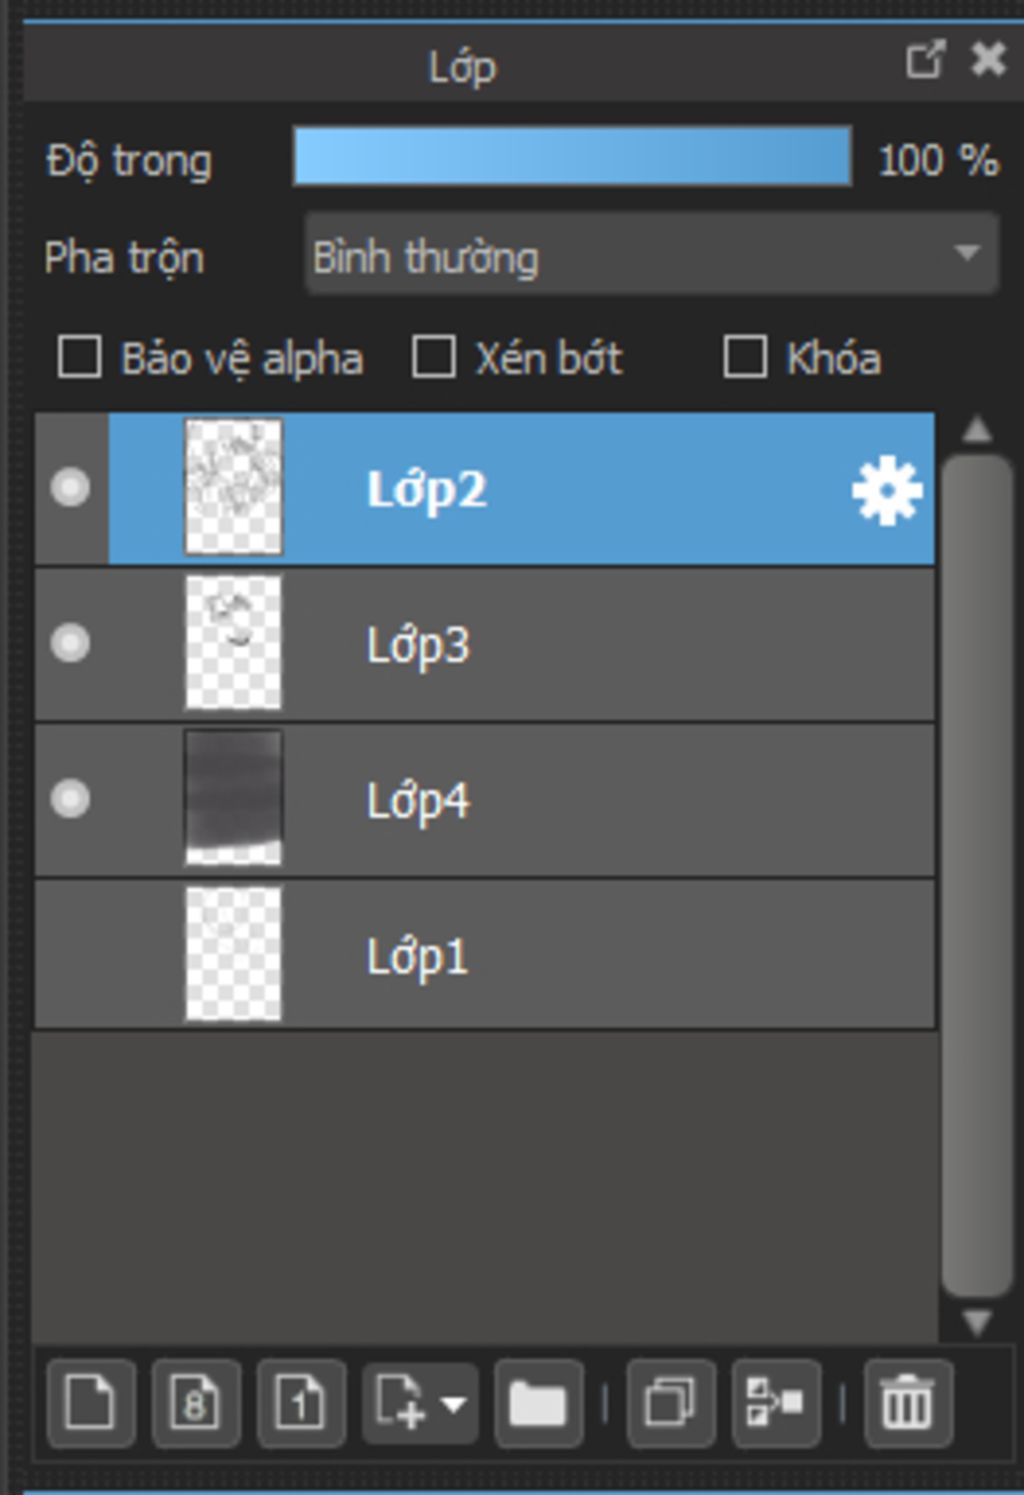Create a new layer folder
Screen dimensions: 1024x1495
[538, 1403]
